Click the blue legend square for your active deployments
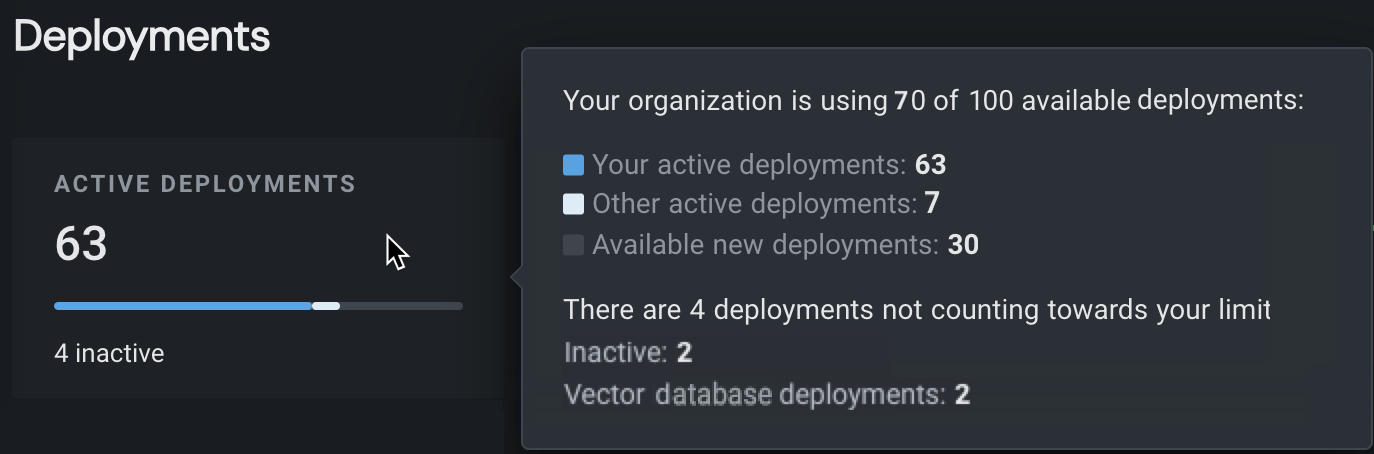Image resolution: width=1374 pixels, height=454 pixels. [x=573, y=165]
